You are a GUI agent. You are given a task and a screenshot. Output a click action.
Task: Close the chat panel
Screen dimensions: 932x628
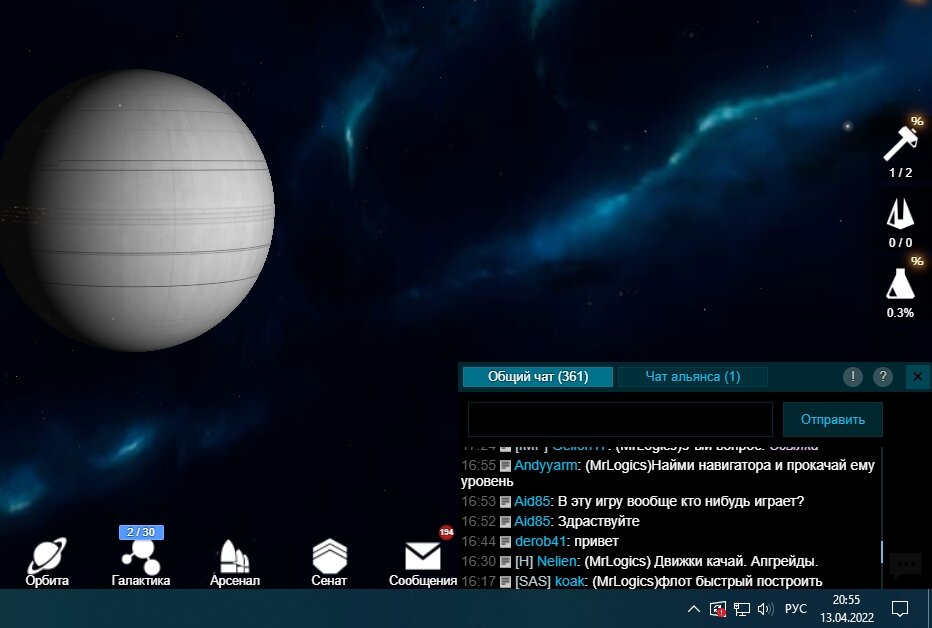(x=917, y=377)
